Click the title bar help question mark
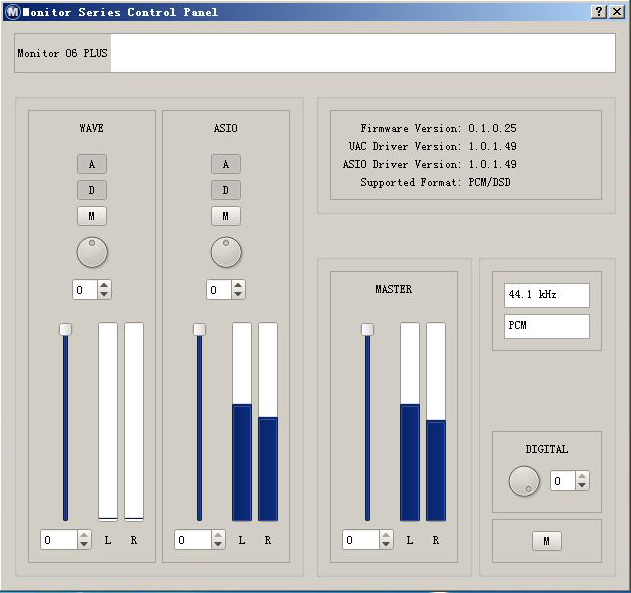The height and width of the screenshot is (593, 631). [x=599, y=12]
